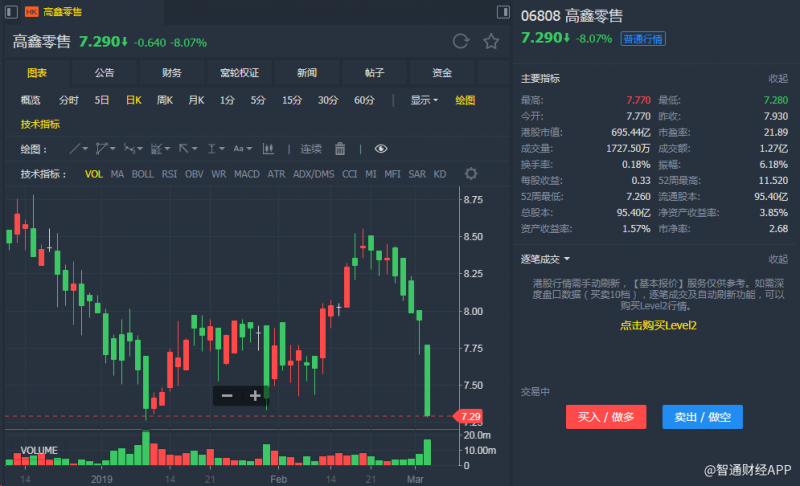The image size is (800, 486).
Task: Enable the OBV indicator
Action: pyautogui.click(x=194, y=174)
